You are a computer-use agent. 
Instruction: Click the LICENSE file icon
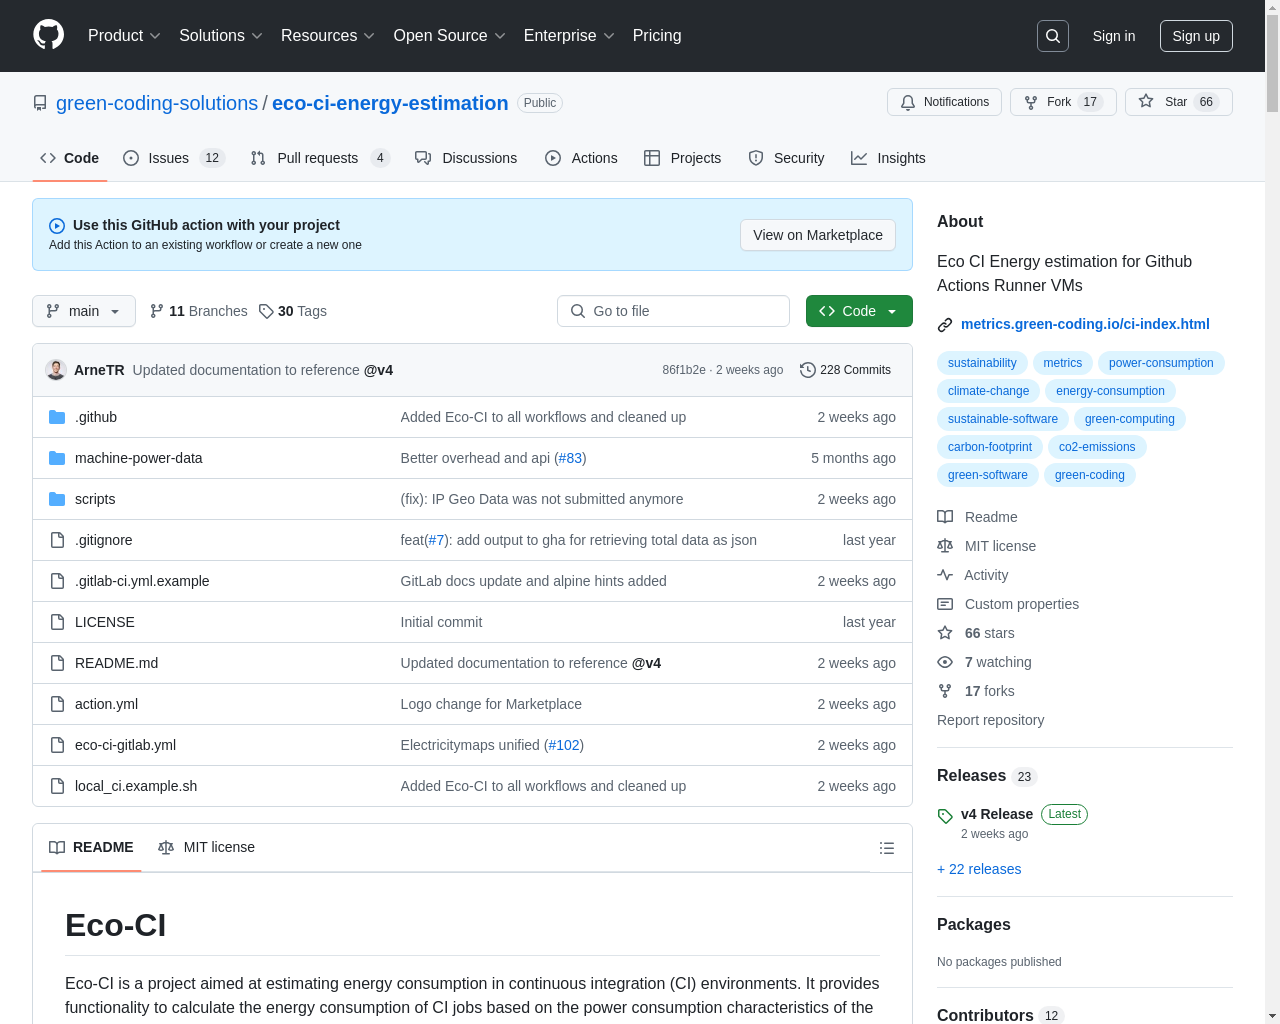pyautogui.click(x=57, y=622)
